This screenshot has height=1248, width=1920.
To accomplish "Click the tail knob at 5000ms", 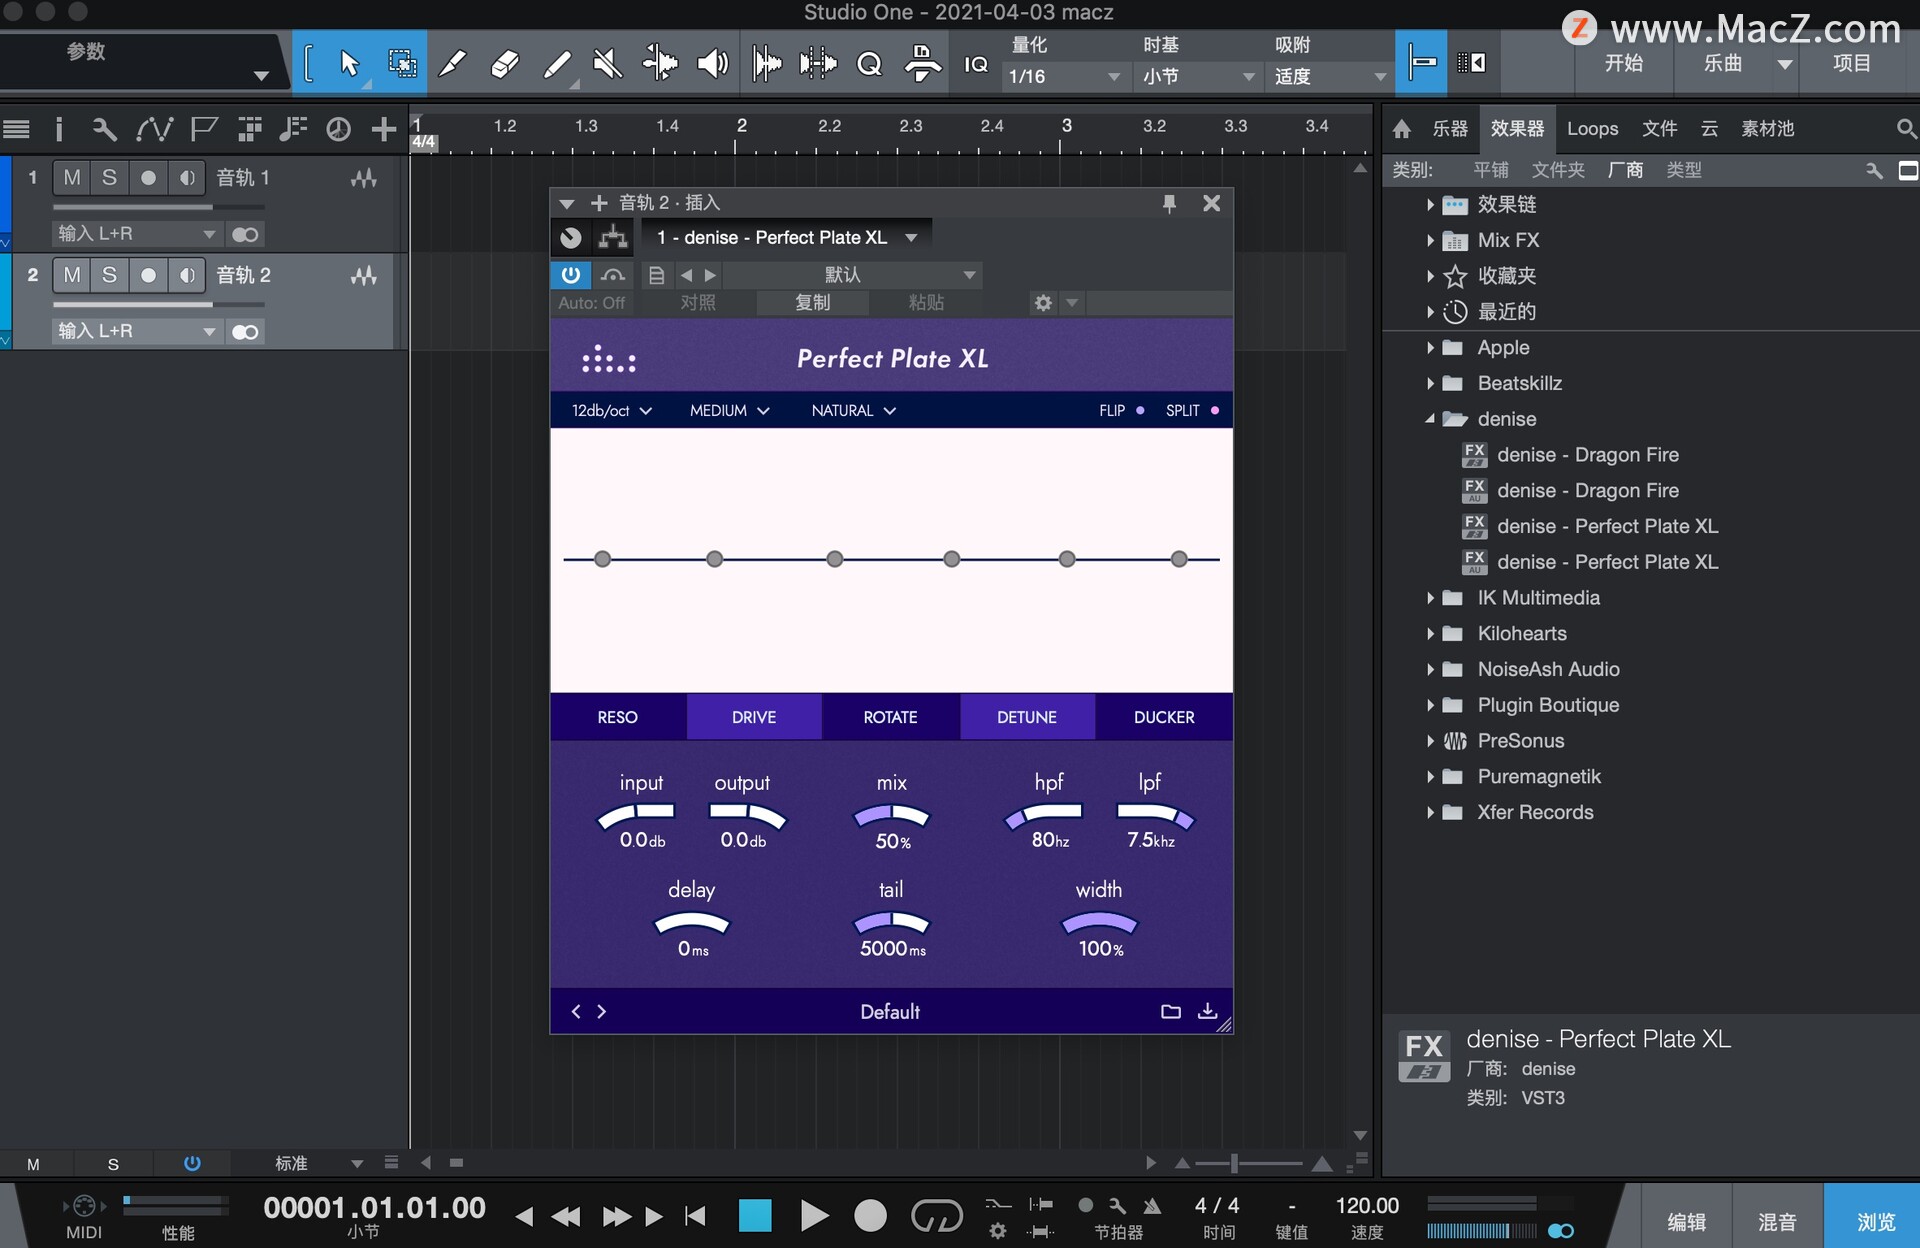I will (x=891, y=924).
